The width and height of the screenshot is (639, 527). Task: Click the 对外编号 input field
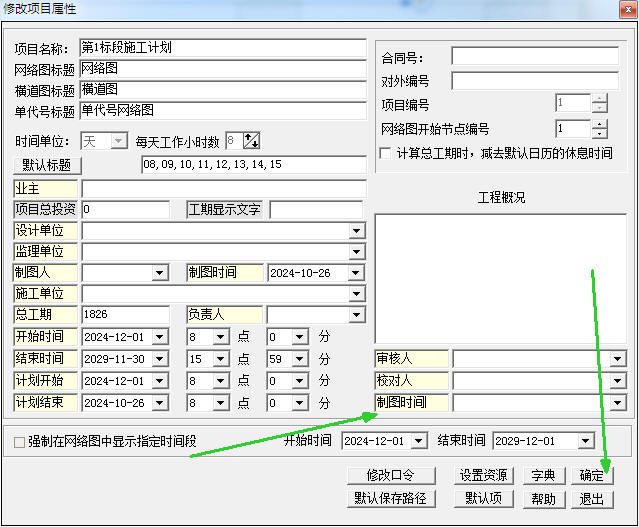pos(535,81)
